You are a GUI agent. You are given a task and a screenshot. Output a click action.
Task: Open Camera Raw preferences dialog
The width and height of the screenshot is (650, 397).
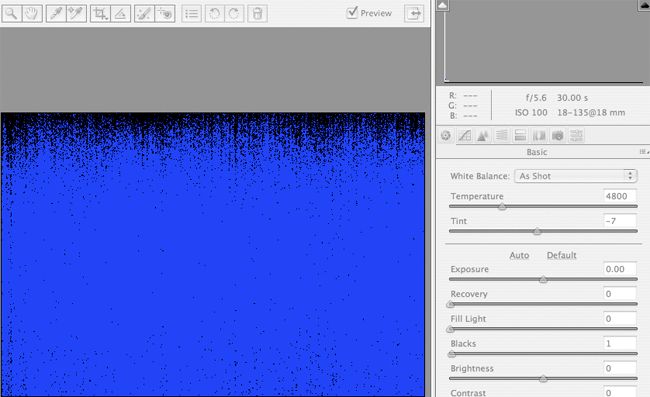(x=192, y=13)
